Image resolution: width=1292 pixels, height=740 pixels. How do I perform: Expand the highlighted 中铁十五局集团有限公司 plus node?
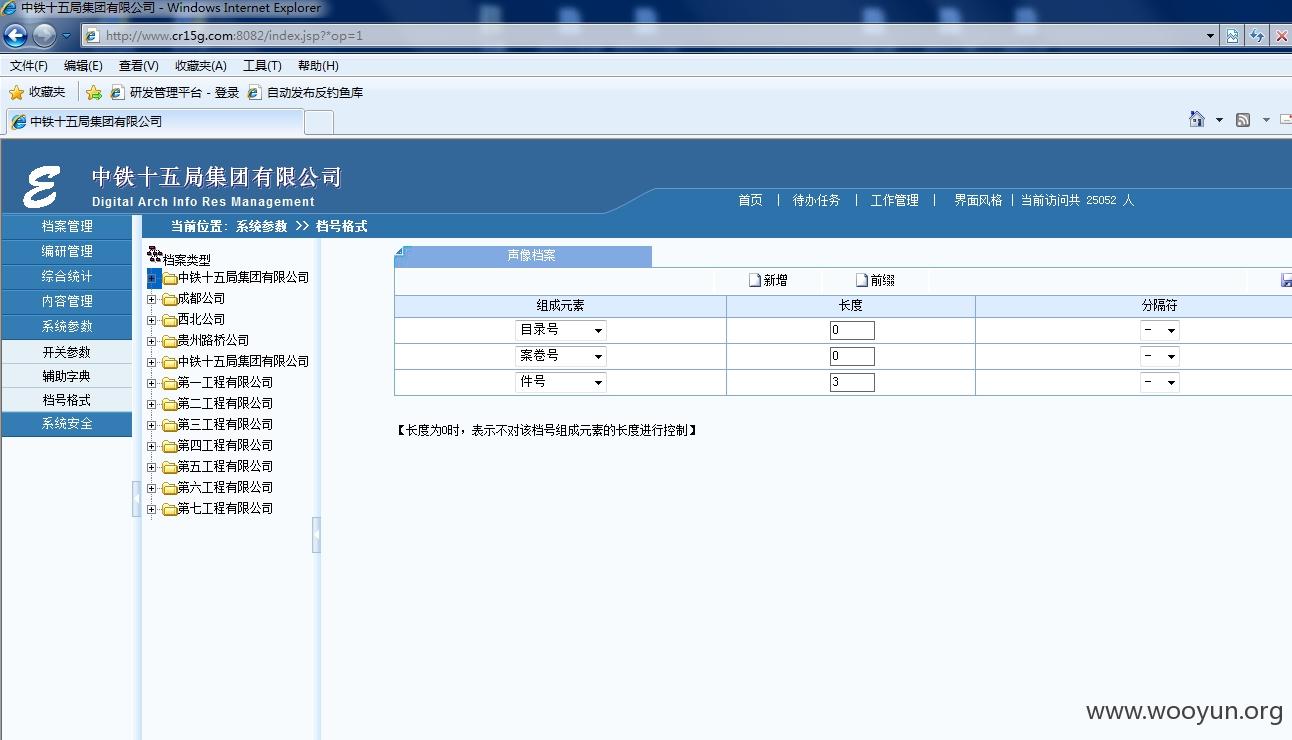click(x=153, y=278)
